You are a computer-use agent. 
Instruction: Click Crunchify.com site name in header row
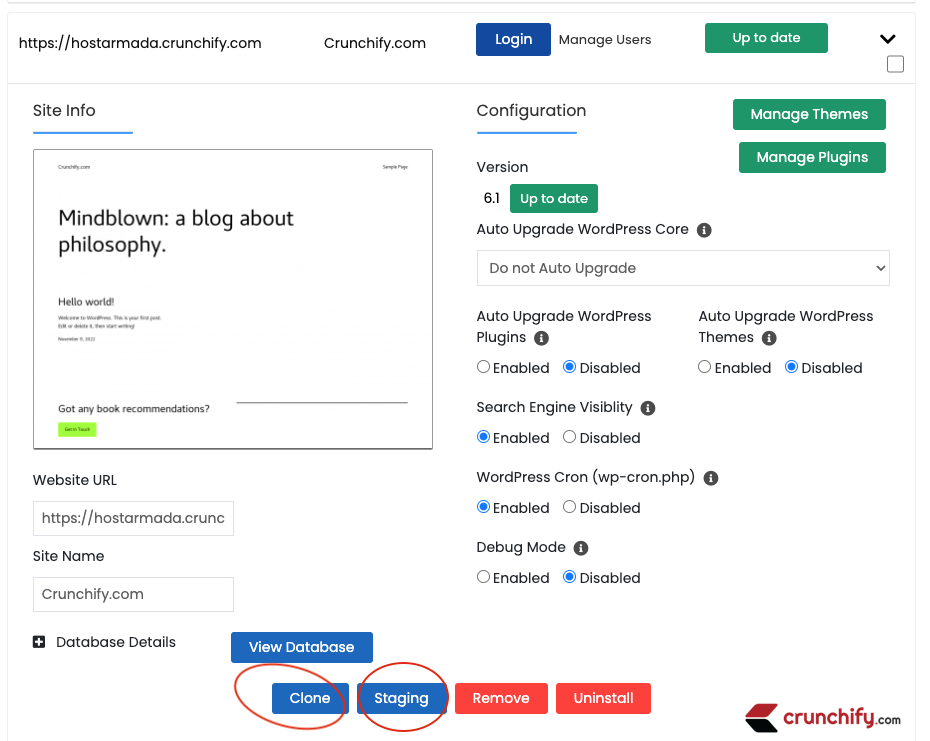coord(375,43)
